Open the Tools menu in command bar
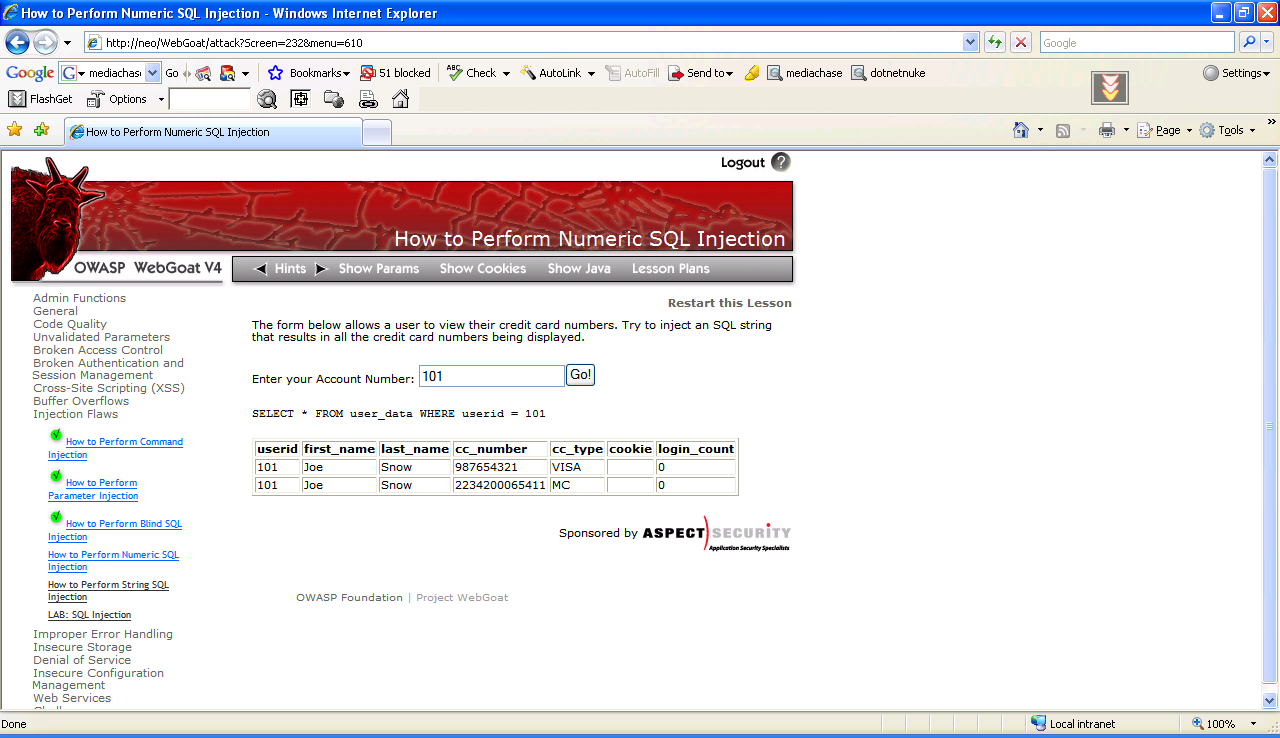Image resolution: width=1280 pixels, height=738 pixels. click(1228, 130)
